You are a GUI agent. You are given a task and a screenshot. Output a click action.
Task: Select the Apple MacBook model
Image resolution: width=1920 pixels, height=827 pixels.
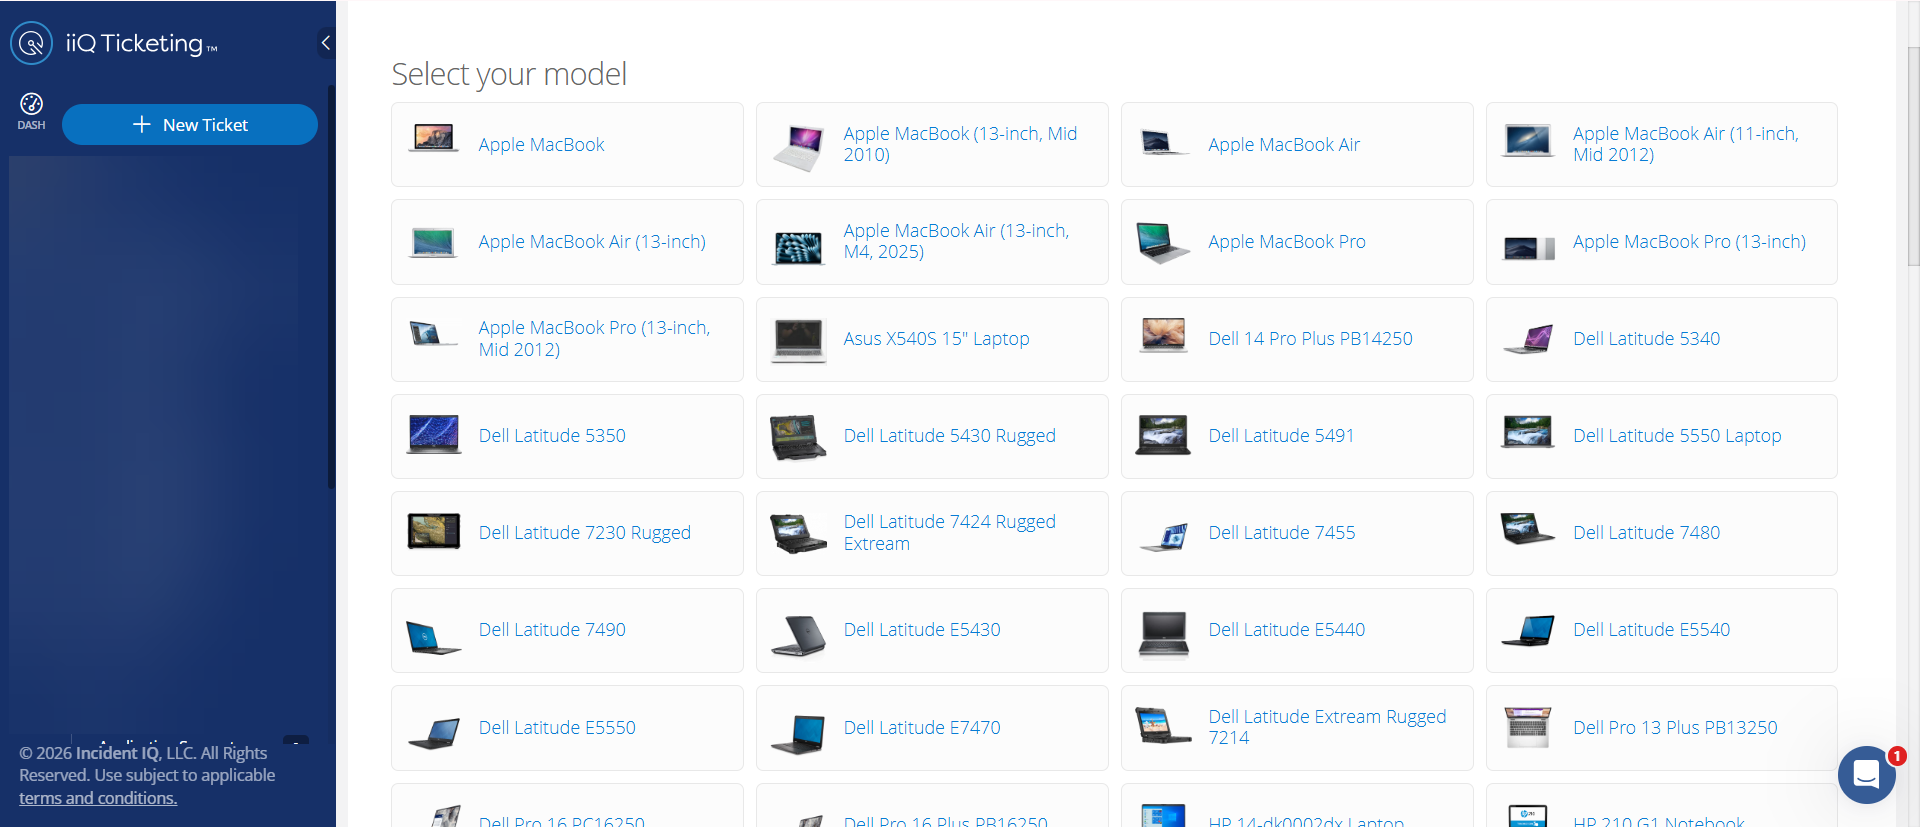pos(541,145)
